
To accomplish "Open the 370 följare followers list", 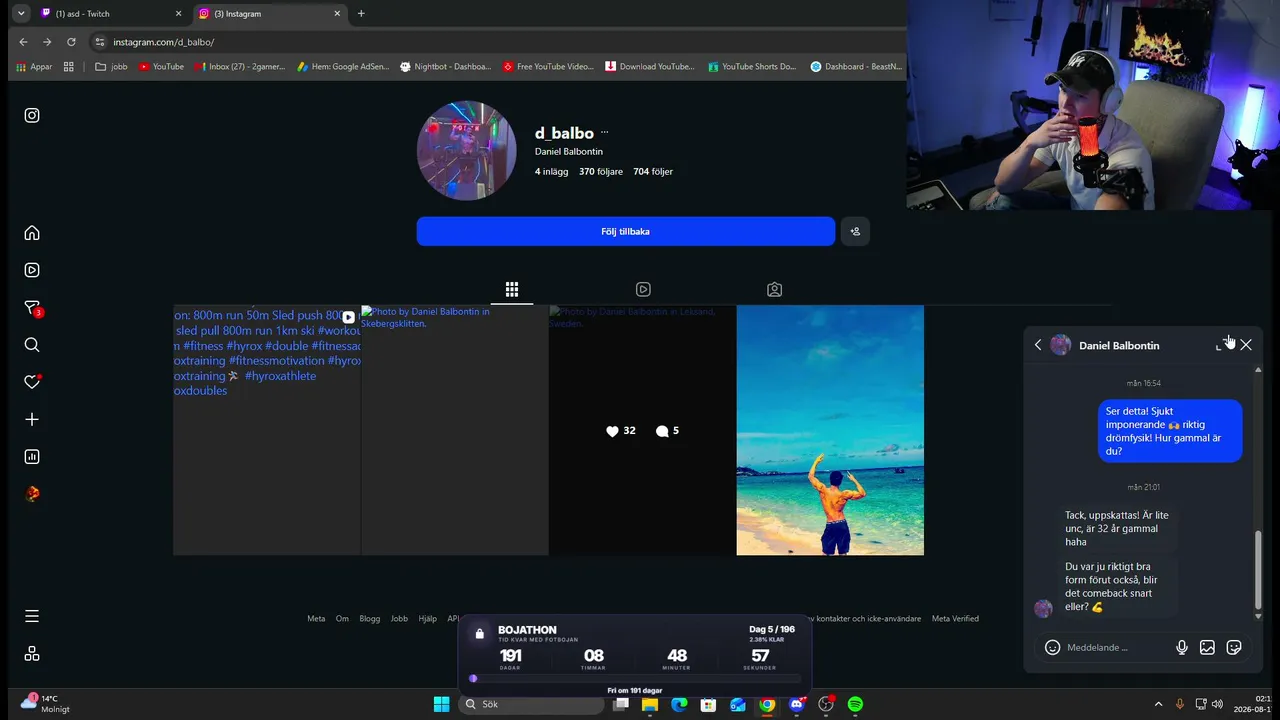I will click(600, 172).
